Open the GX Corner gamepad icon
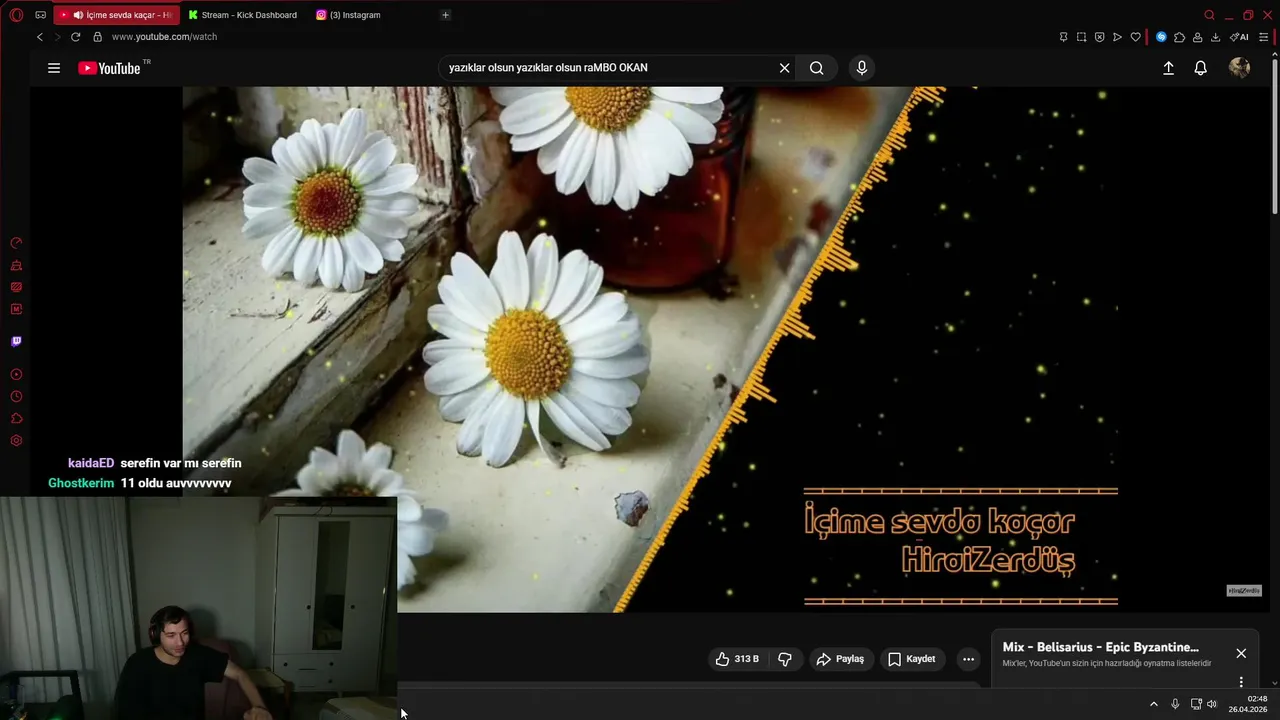 [41, 15]
